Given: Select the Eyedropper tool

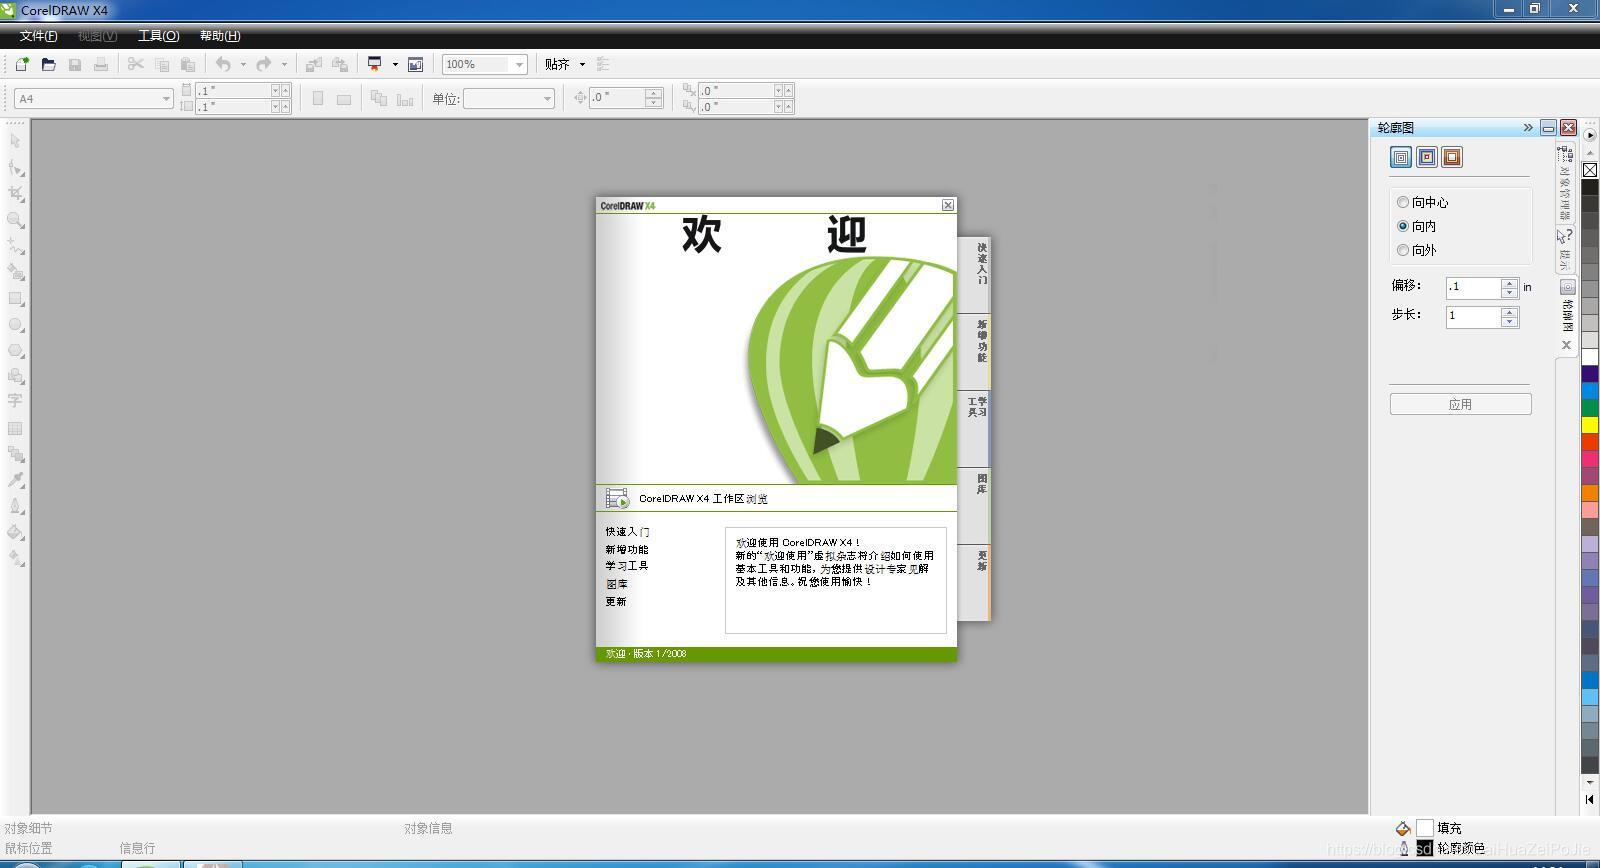Looking at the screenshot, I should [x=15, y=480].
